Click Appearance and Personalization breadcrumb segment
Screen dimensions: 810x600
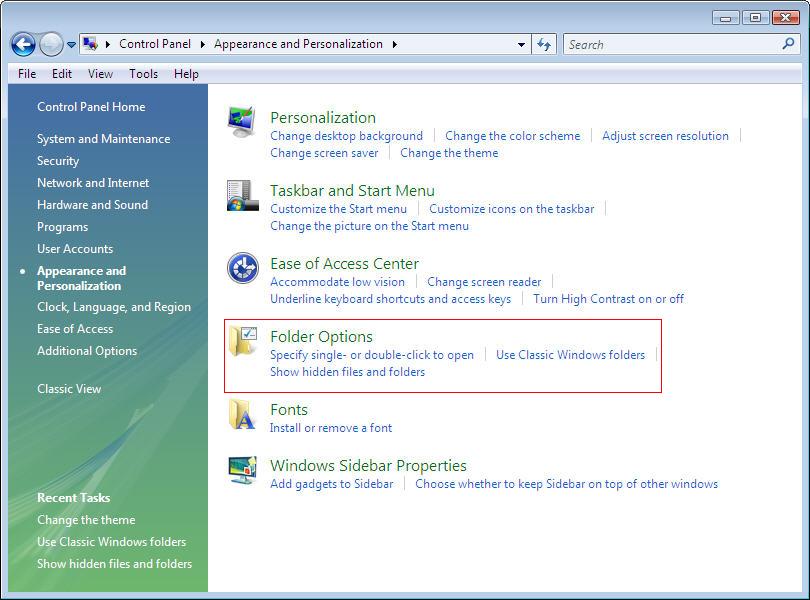coord(299,44)
